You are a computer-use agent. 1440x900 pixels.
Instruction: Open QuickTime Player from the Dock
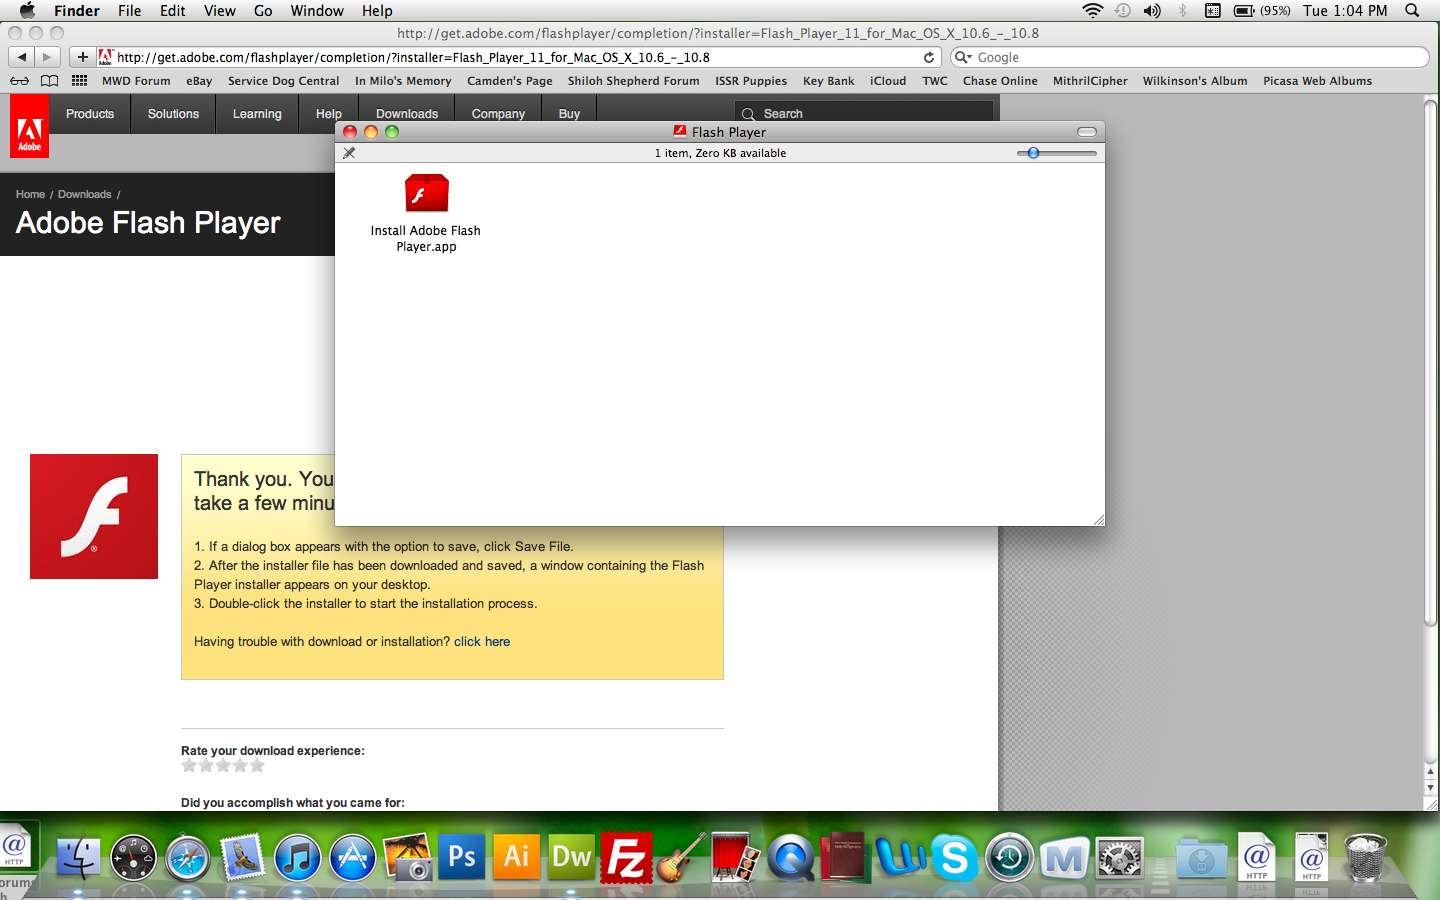(791, 858)
